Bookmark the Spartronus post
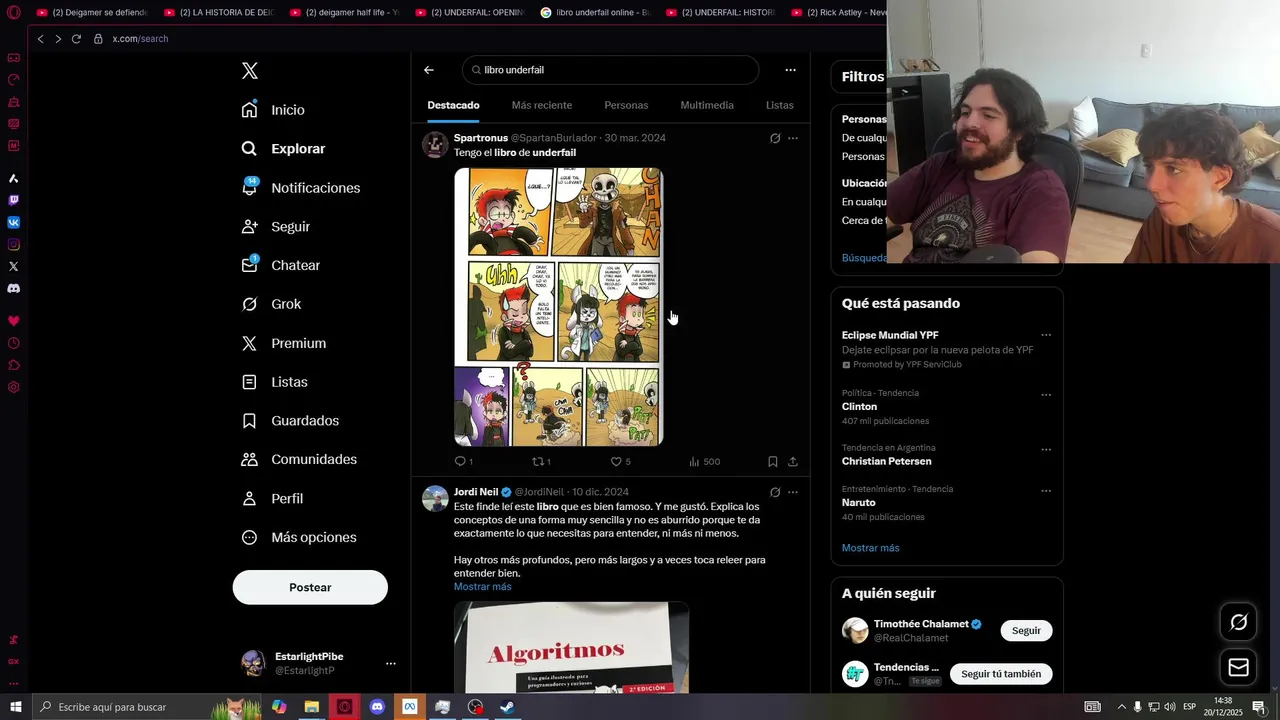 (773, 461)
